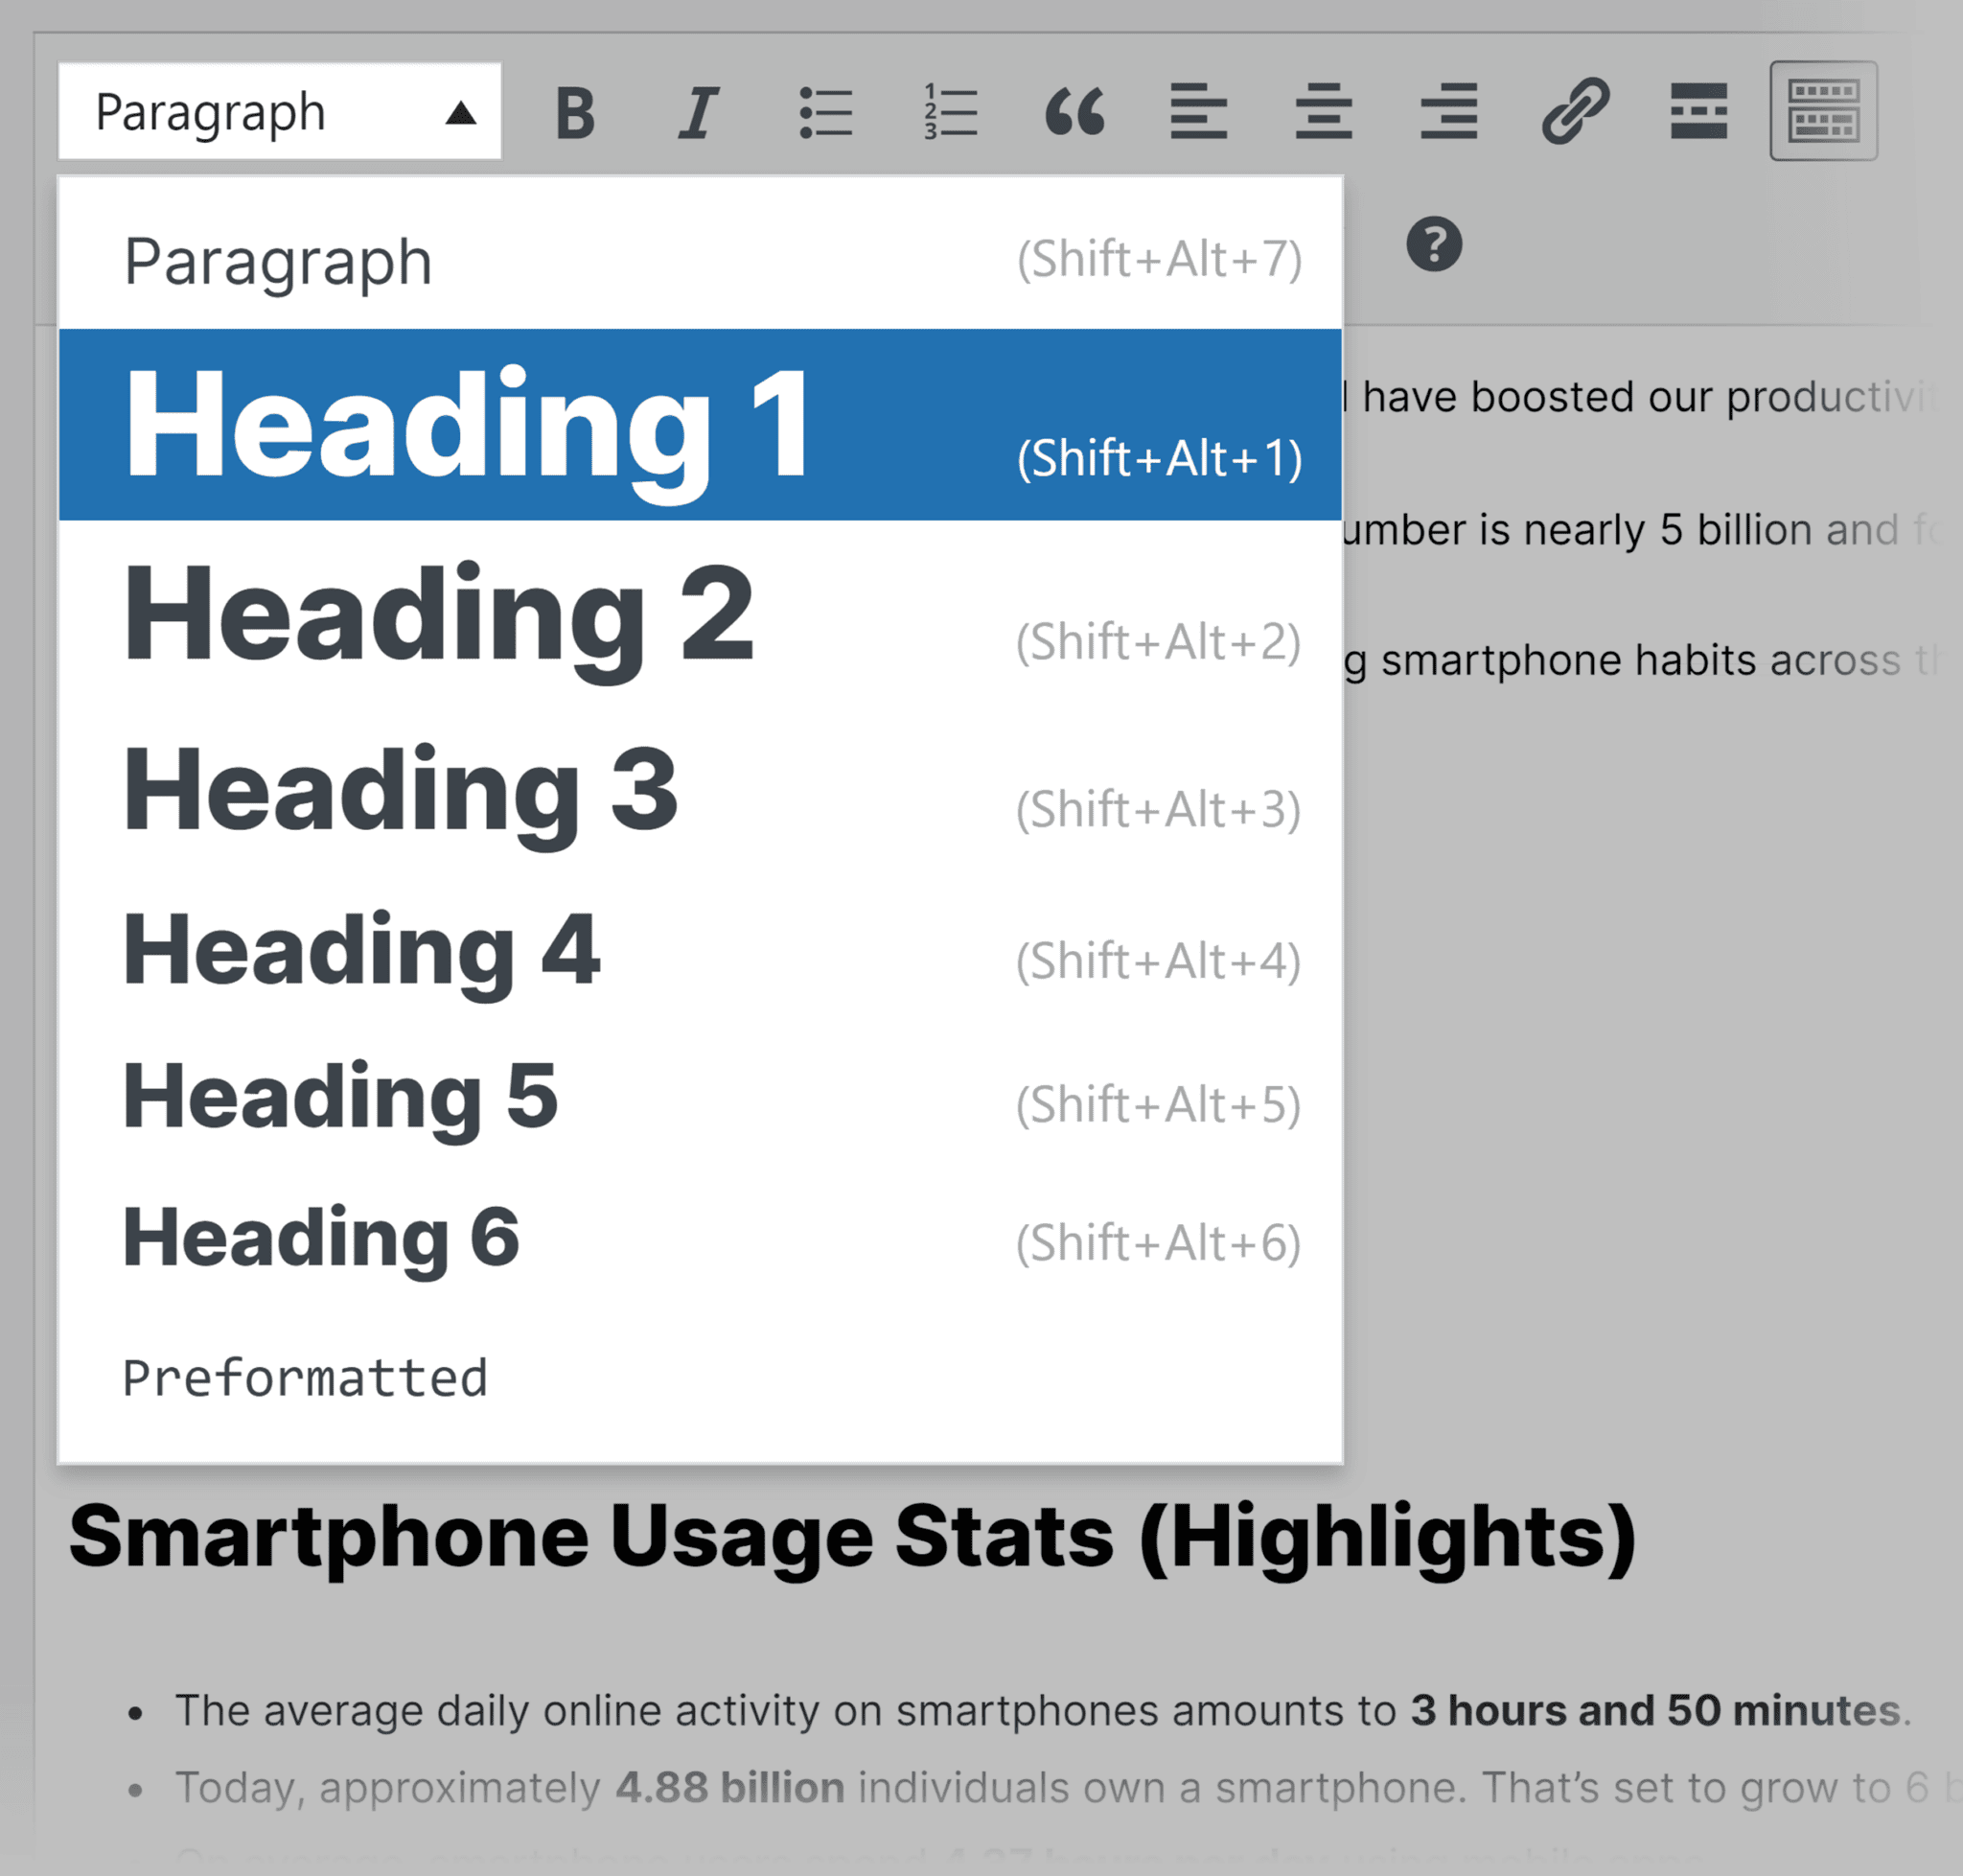Select the Preformatted style option
Viewport: 1963px width, 1876px height.
(305, 1378)
